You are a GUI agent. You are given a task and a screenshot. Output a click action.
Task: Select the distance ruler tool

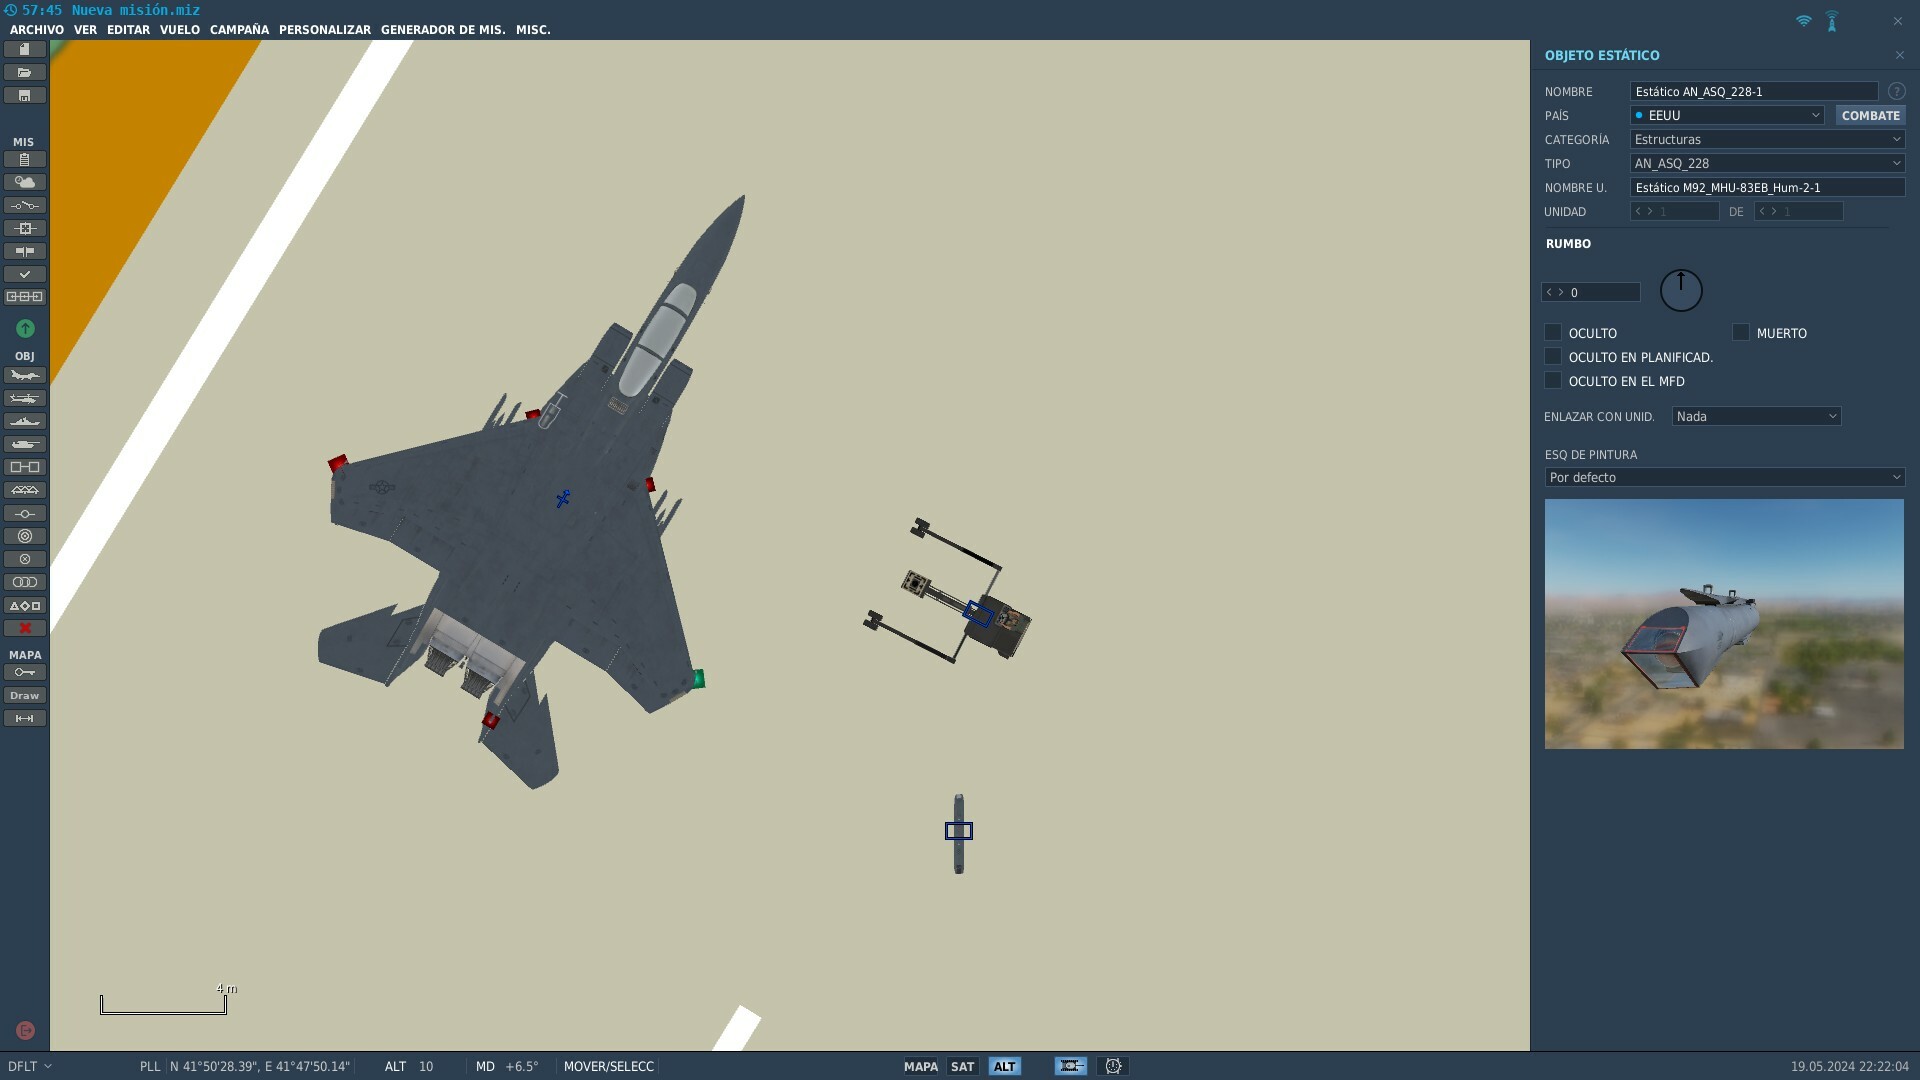(x=24, y=718)
